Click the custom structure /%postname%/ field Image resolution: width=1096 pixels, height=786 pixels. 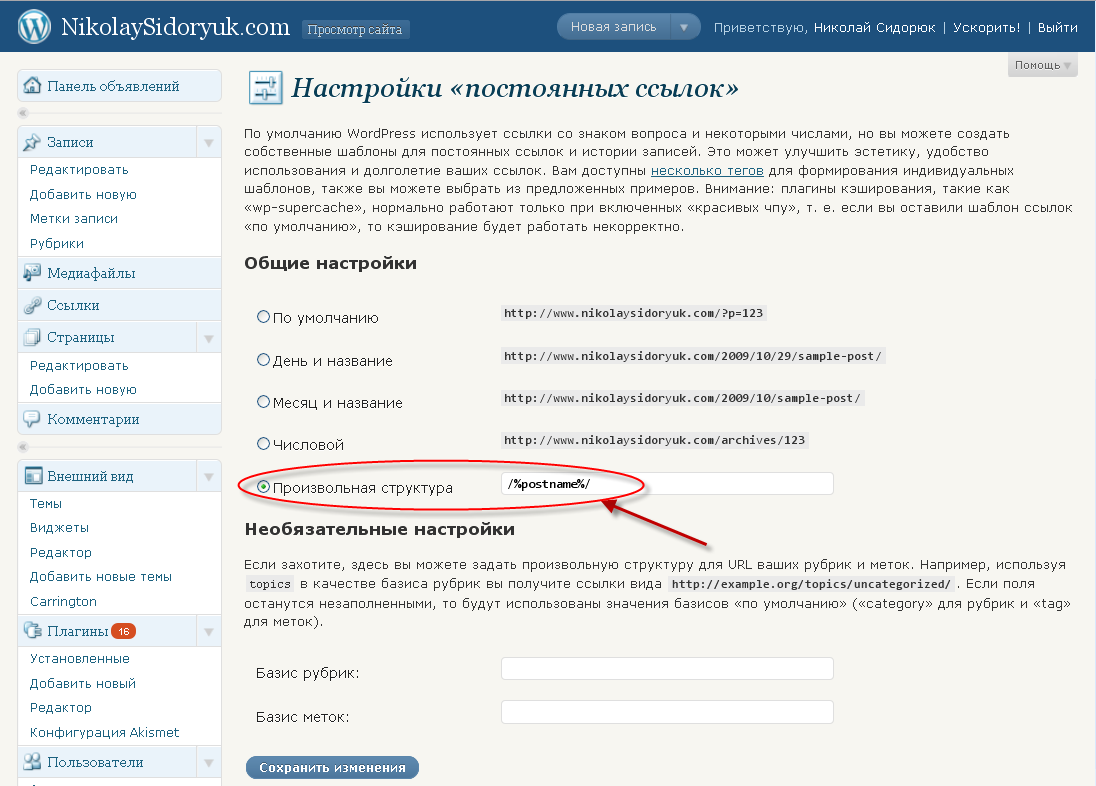[x=667, y=483]
